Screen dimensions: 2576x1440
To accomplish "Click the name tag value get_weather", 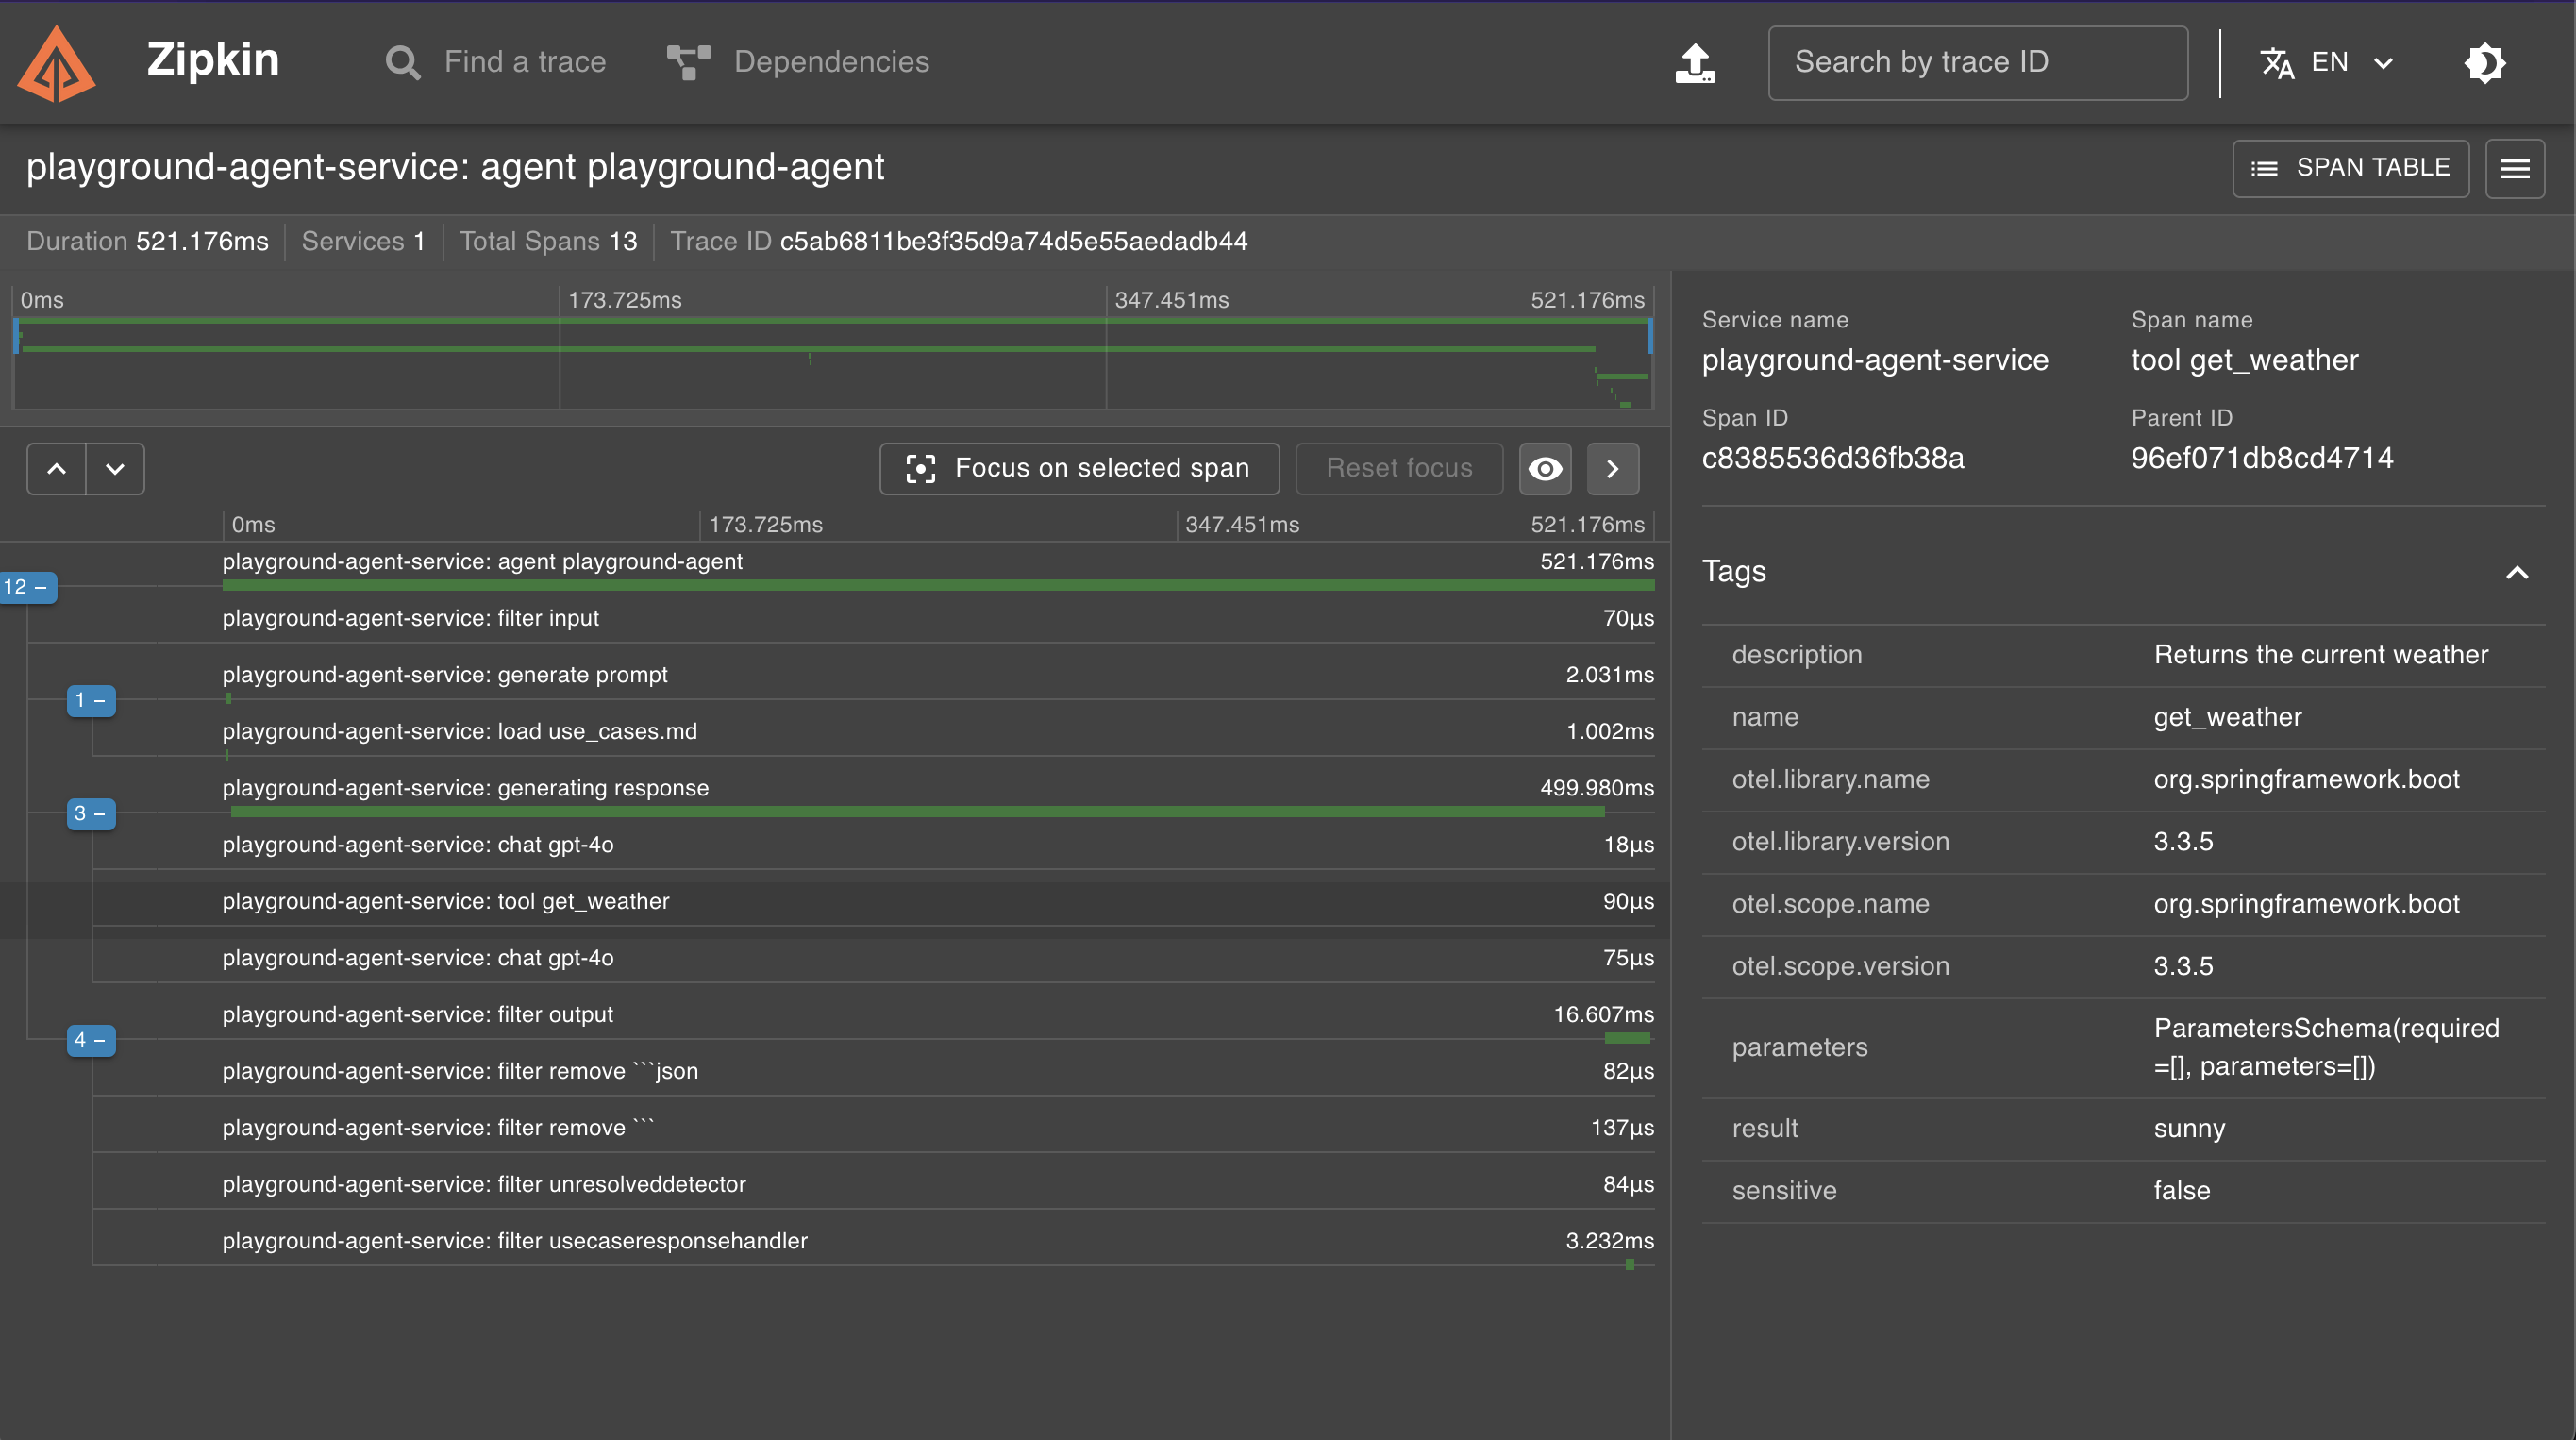I will pyautogui.click(x=2228, y=718).
